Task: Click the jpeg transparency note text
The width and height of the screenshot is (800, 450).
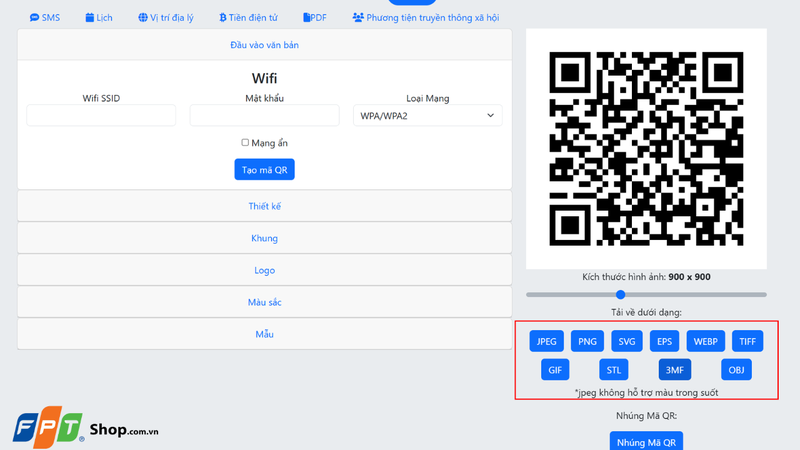Action: (646, 392)
